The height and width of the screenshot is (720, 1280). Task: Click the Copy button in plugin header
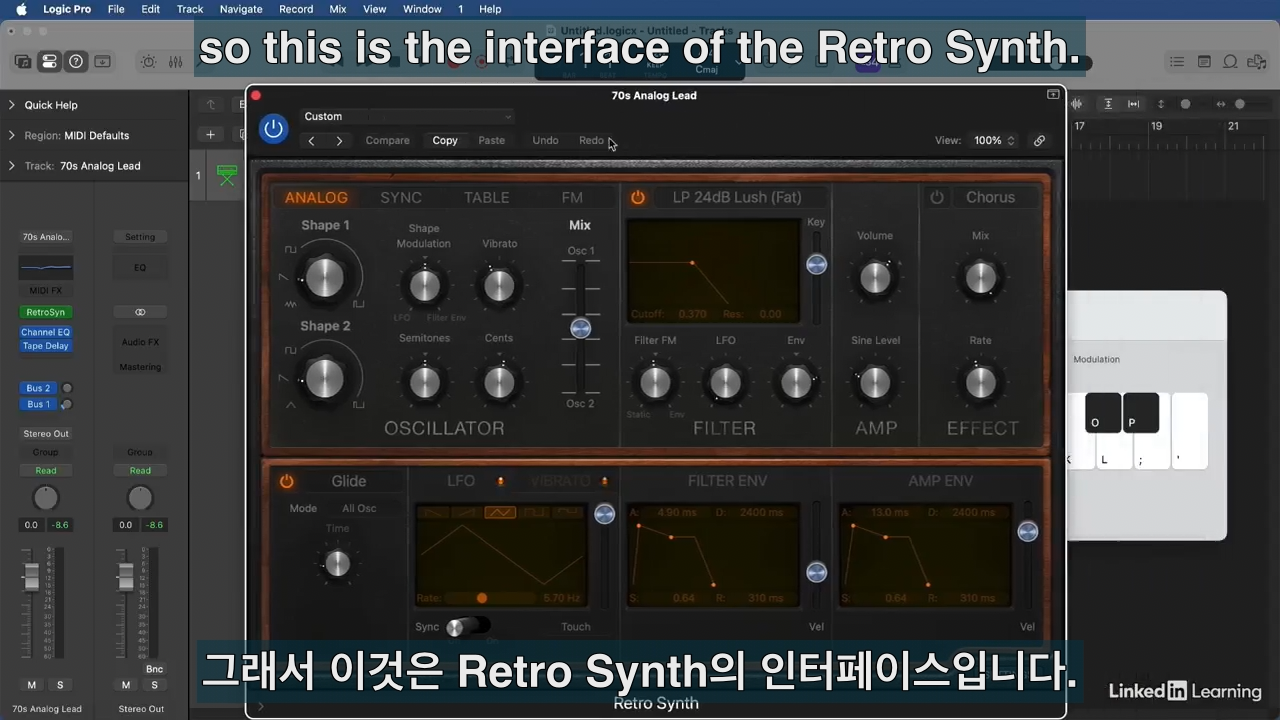pos(445,141)
